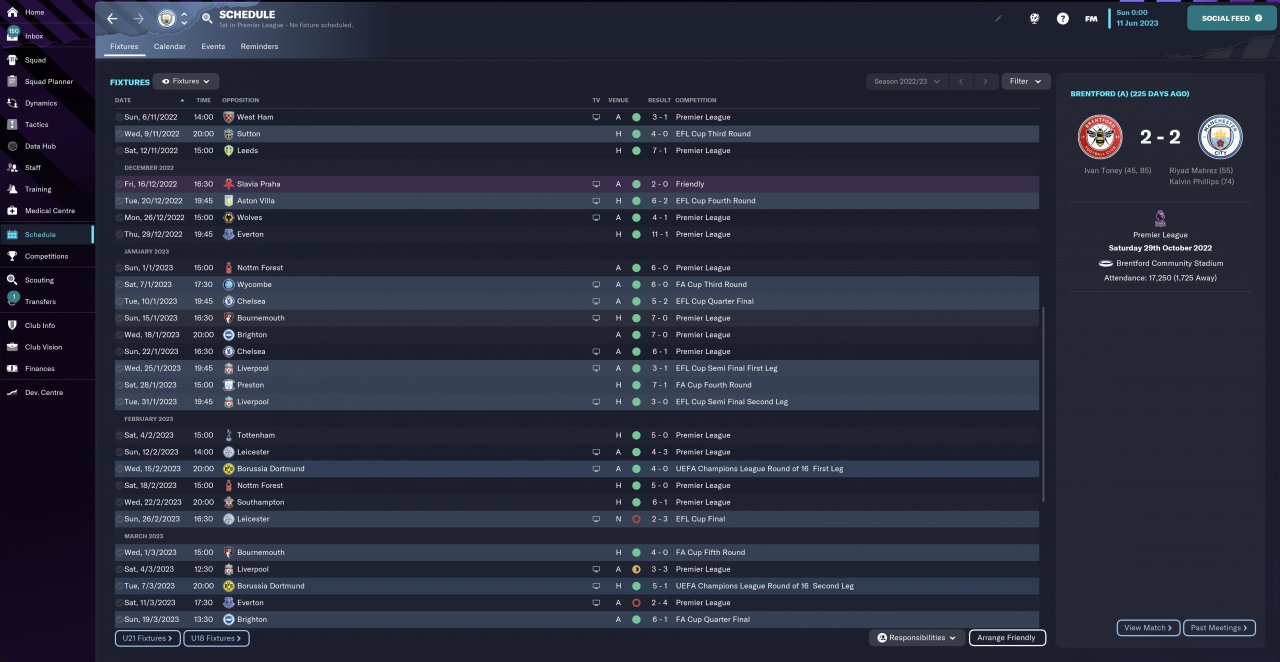
Task: Switch to the Reminders tab
Action: point(260,47)
